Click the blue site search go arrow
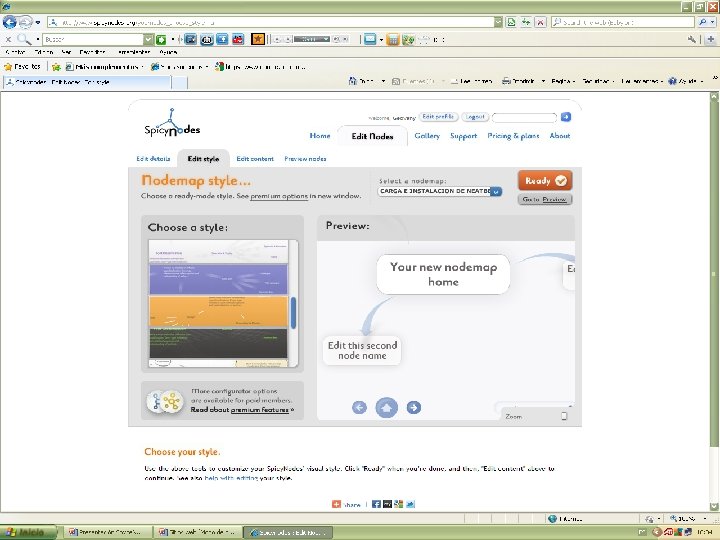The height and width of the screenshot is (540, 720). tap(566, 117)
